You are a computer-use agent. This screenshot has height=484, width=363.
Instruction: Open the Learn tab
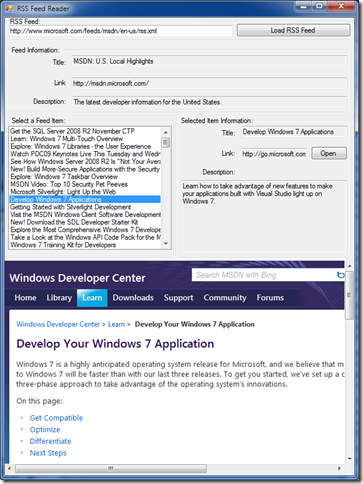click(92, 298)
